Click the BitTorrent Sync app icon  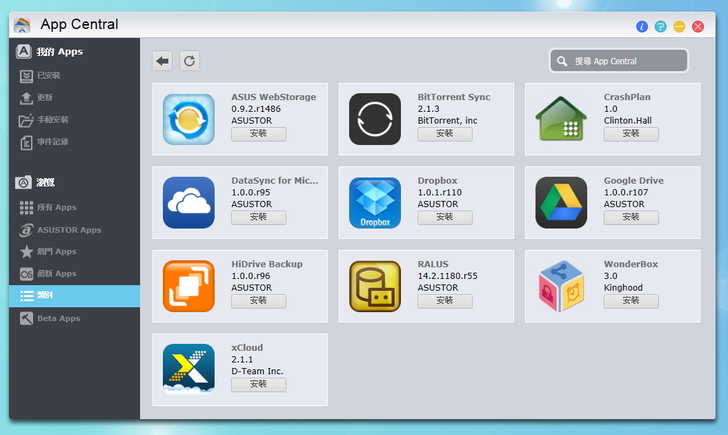pos(375,119)
